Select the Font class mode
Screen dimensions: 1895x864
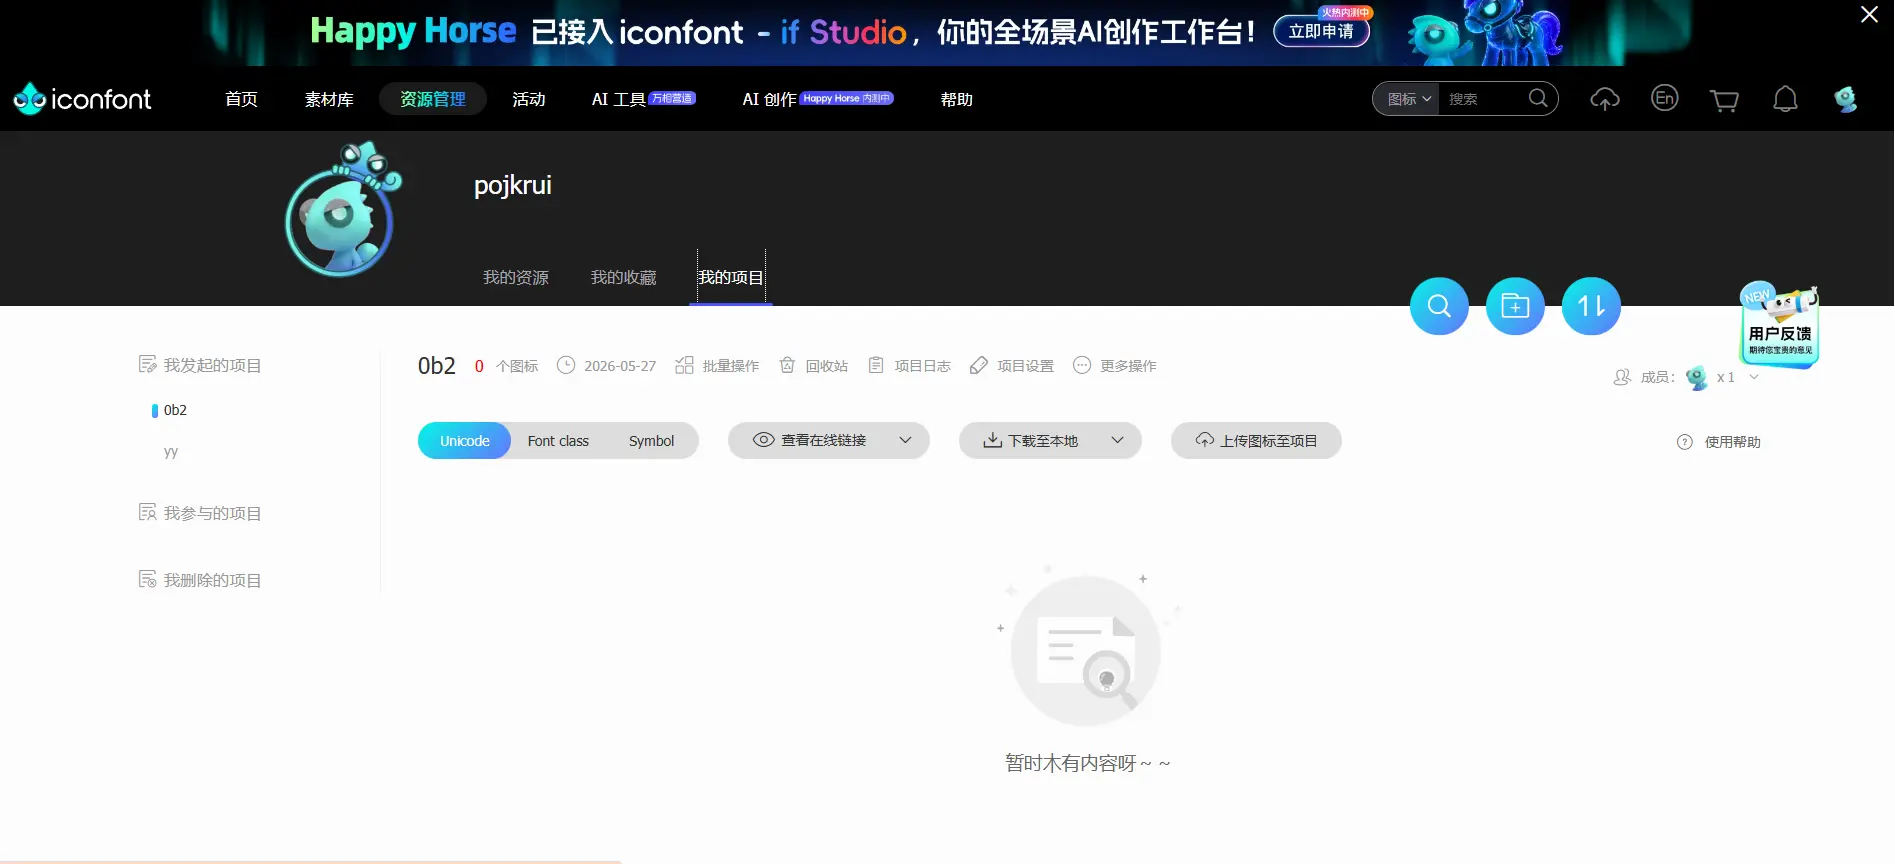(558, 441)
